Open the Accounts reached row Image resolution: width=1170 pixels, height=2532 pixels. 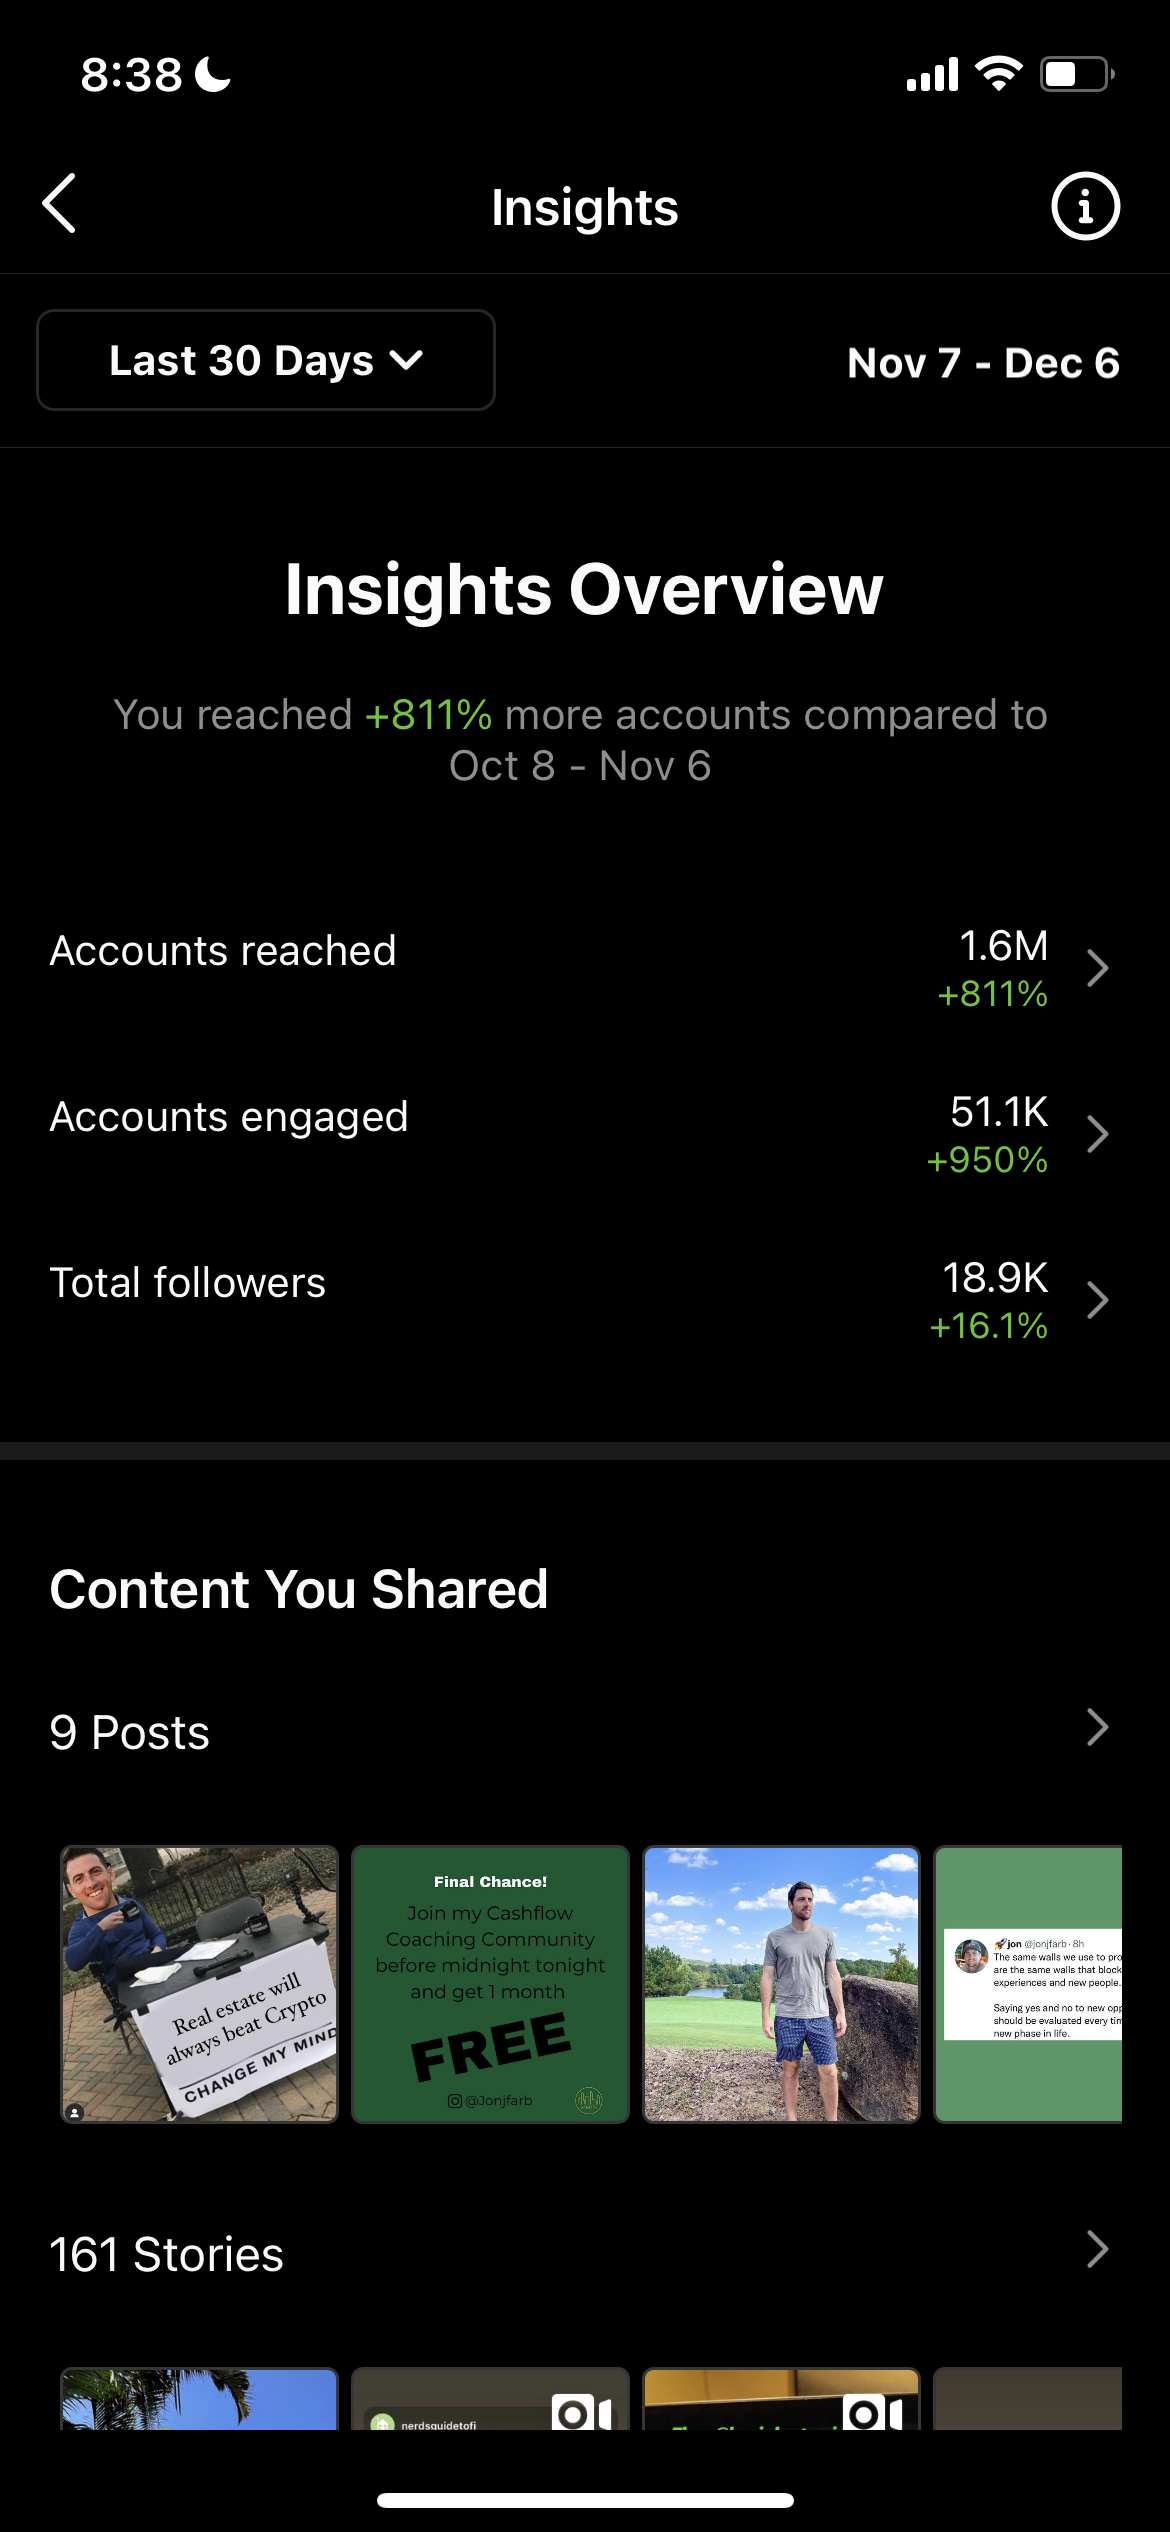click(585, 968)
